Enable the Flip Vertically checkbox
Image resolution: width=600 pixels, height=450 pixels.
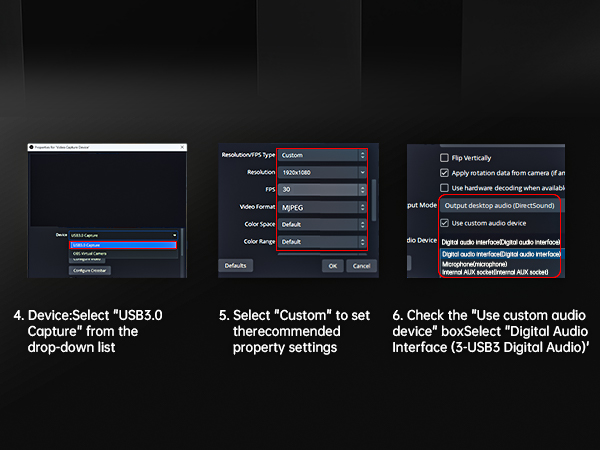(x=444, y=158)
